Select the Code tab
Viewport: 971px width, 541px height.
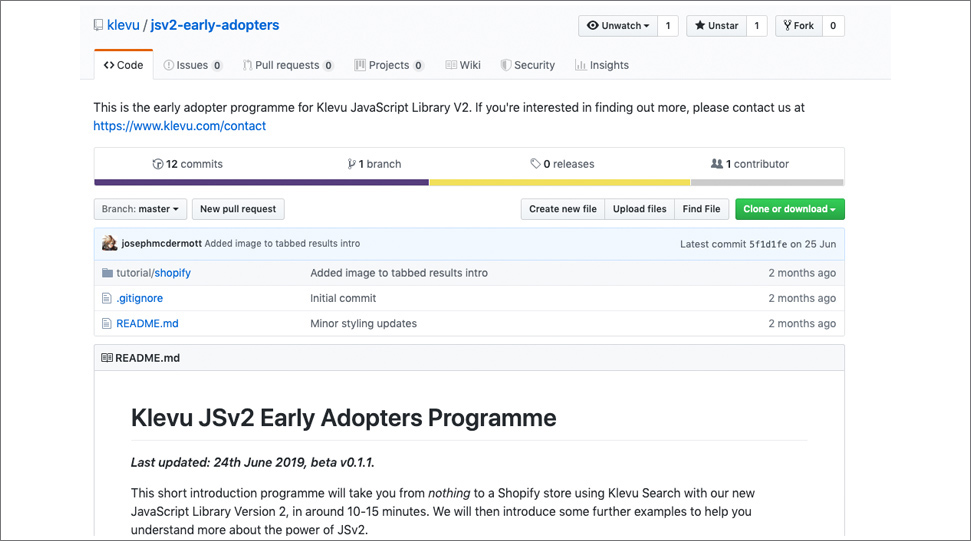point(123,65)
